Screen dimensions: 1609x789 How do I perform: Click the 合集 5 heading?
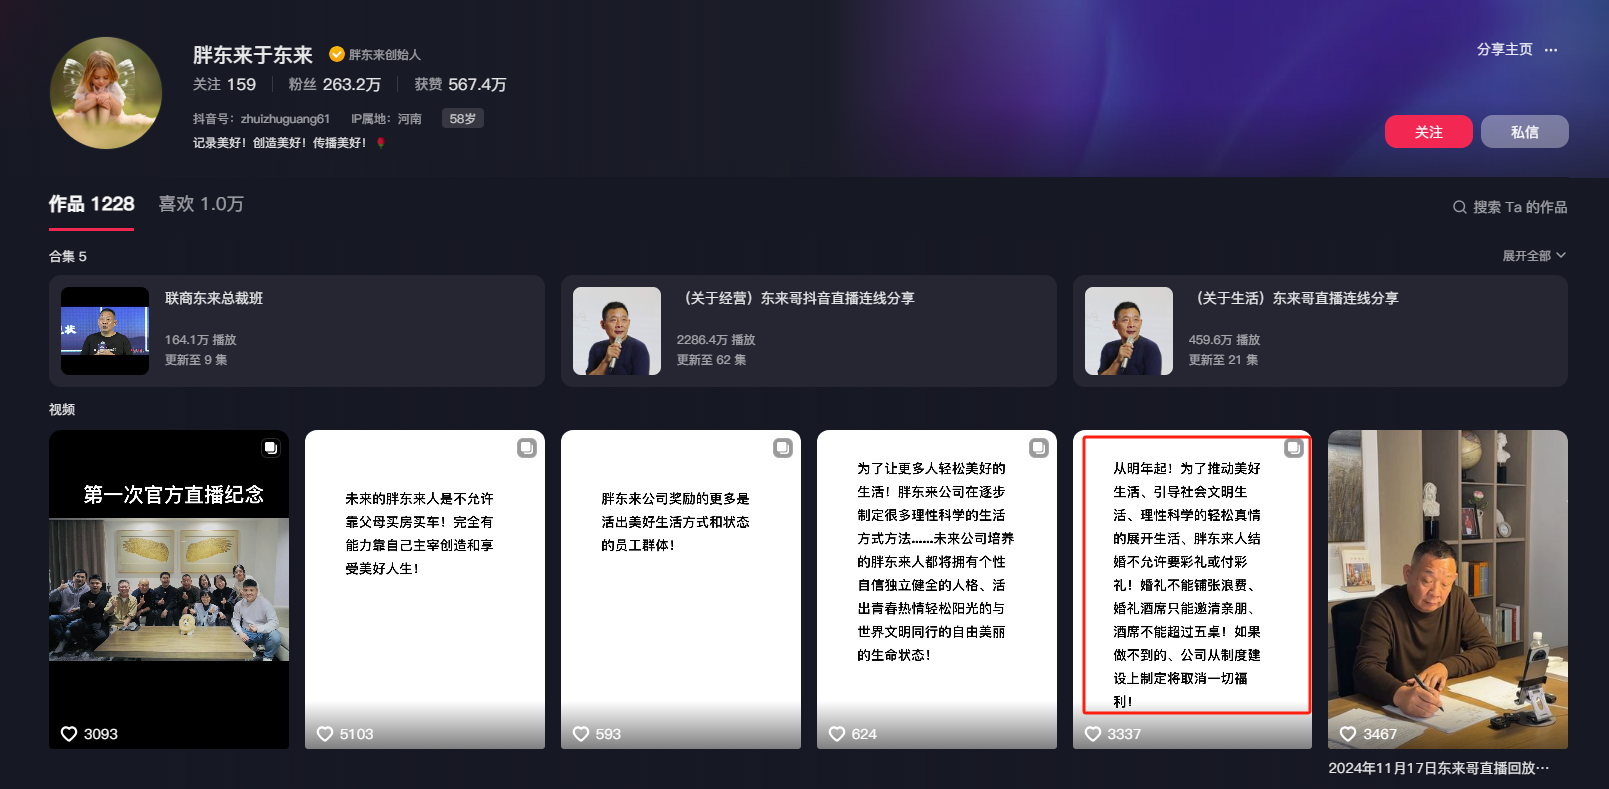point(68,256)
